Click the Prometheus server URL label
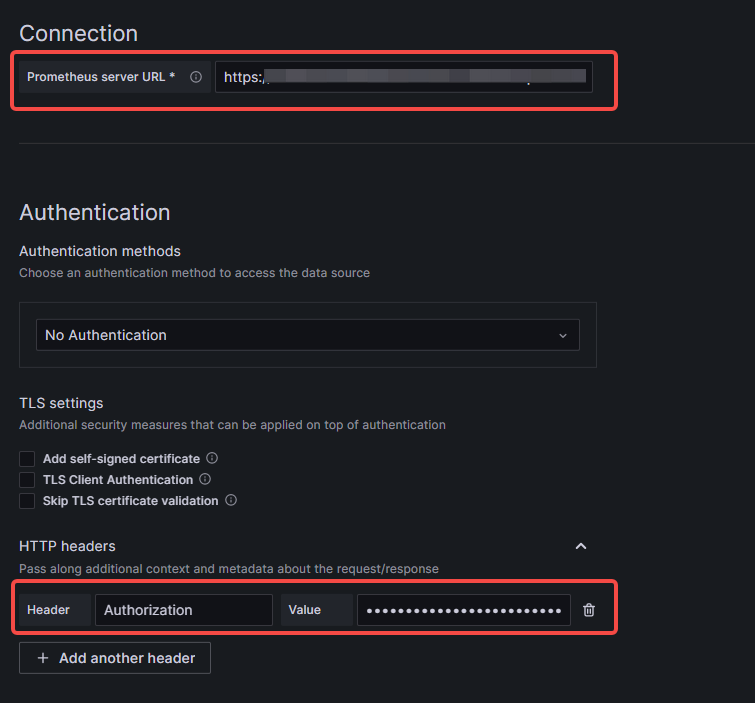This screenshot has height=703, width=755. [101, 77]
